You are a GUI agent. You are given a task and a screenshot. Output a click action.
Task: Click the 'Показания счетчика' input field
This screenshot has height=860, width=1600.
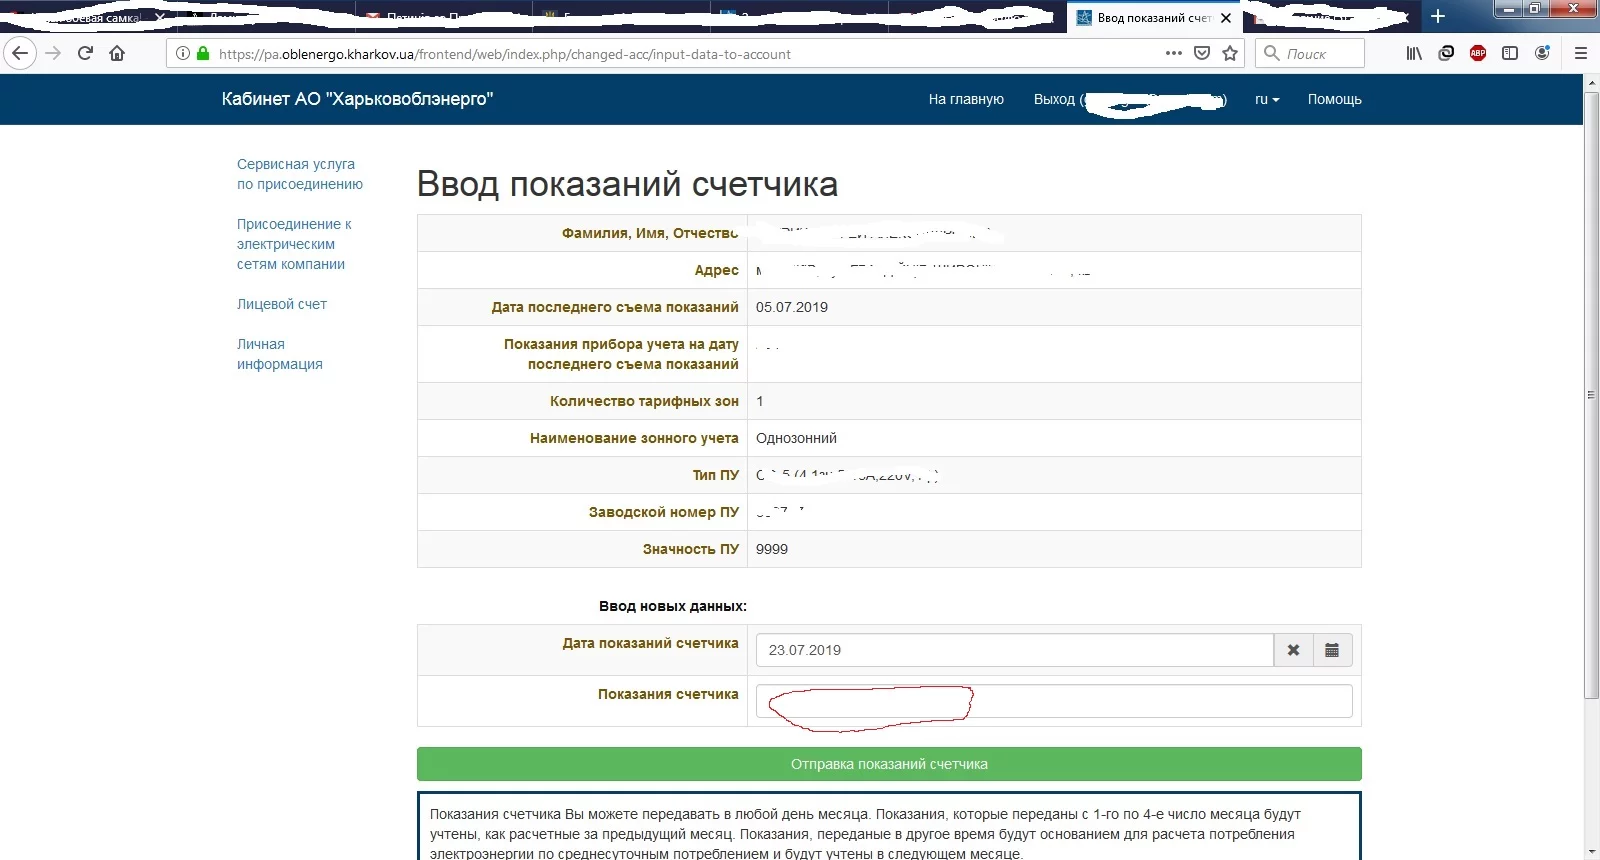pos(1054,701)
